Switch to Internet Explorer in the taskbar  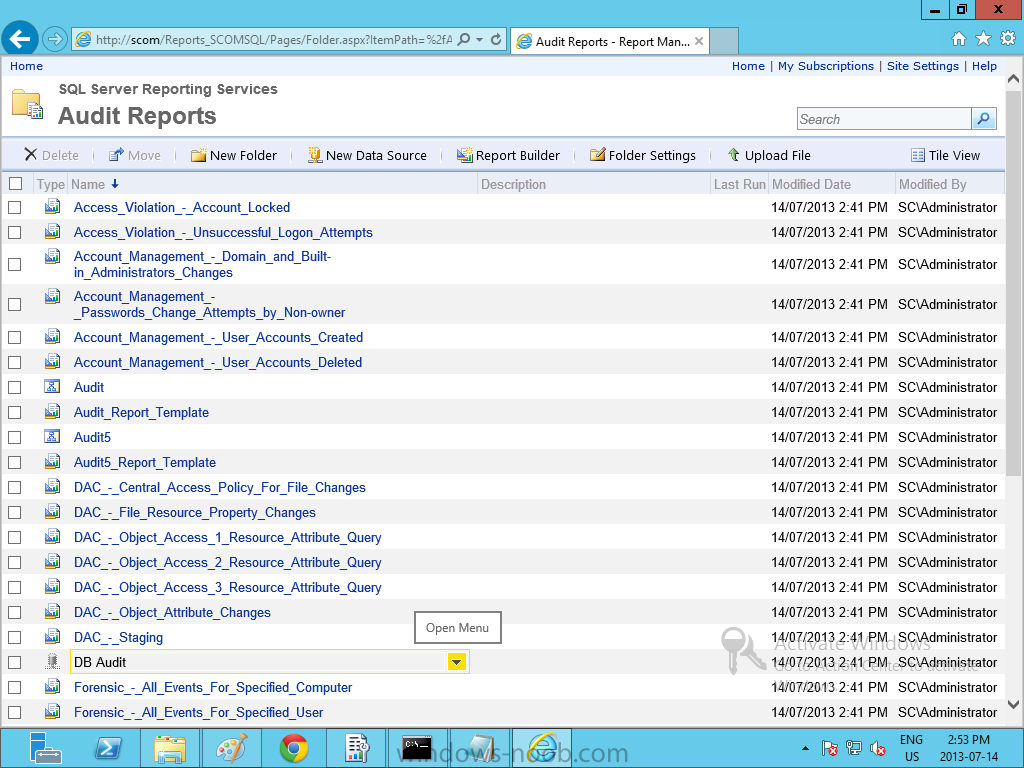click(543, 748)
